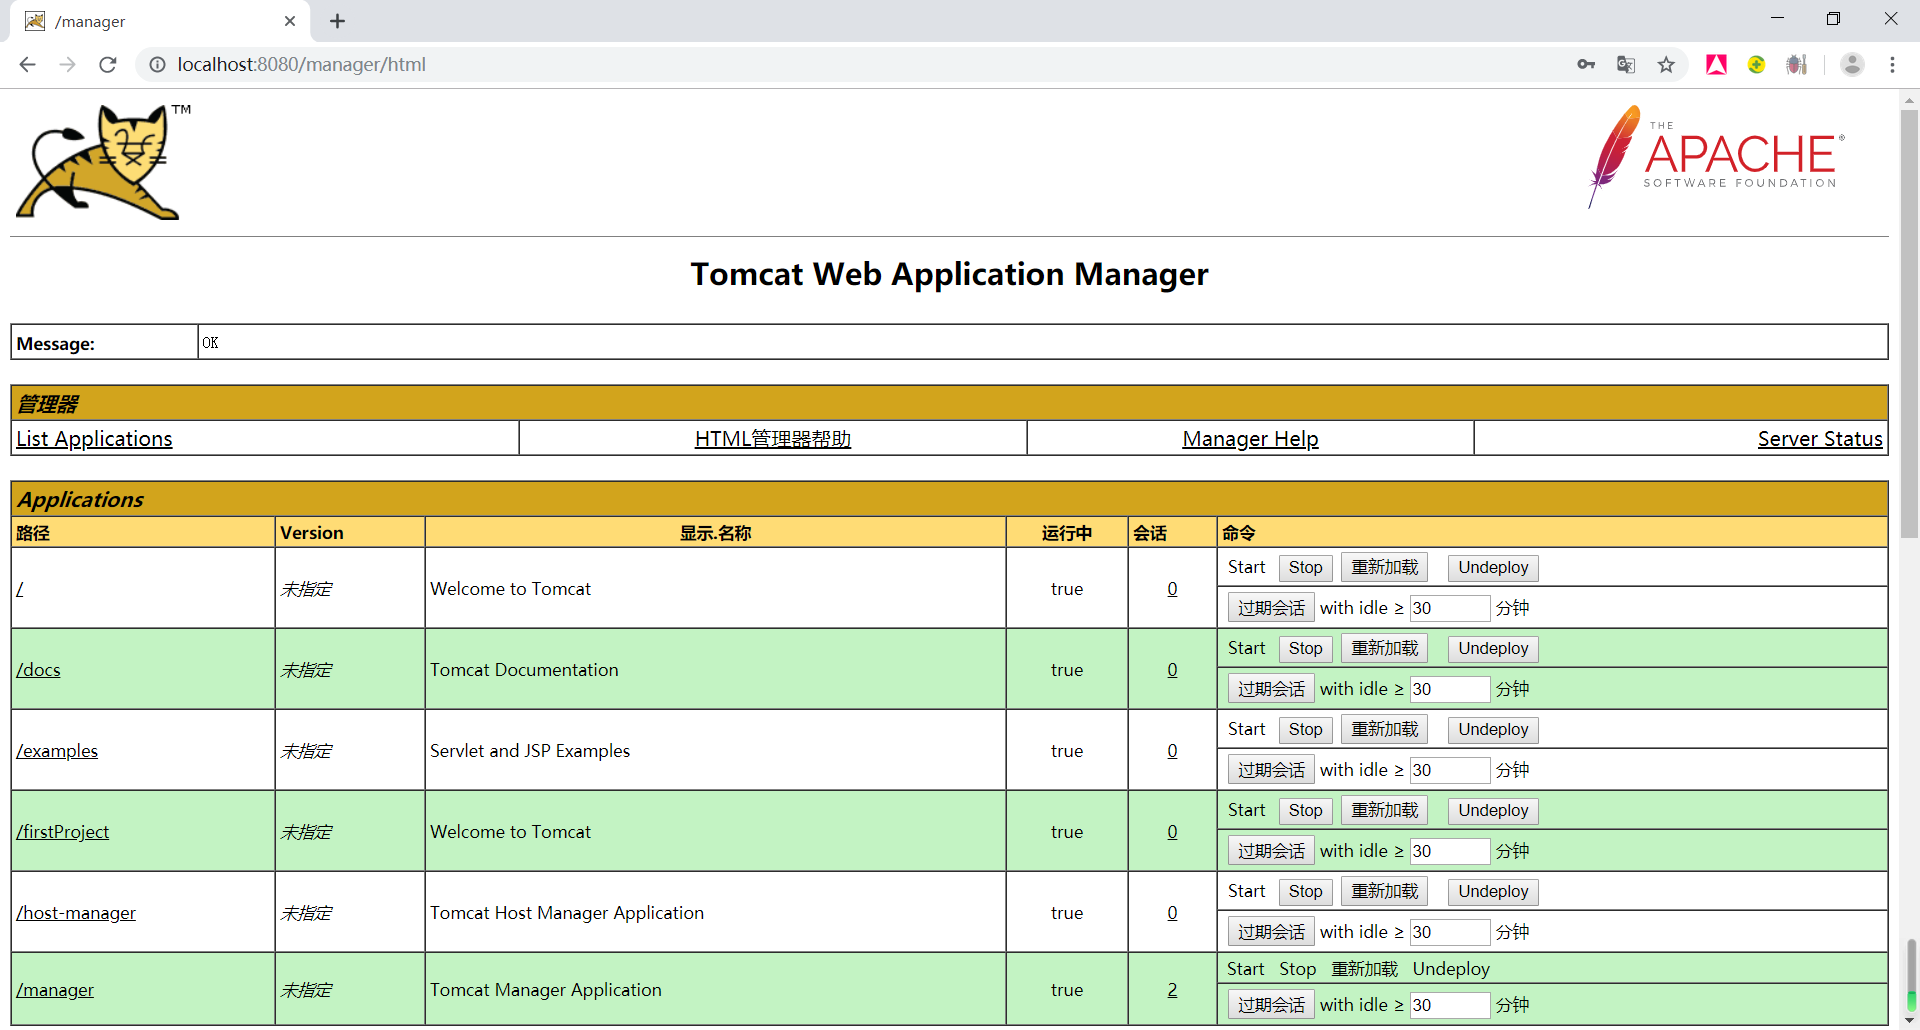Open HTML管理器帮助 link

click(773, 438)
